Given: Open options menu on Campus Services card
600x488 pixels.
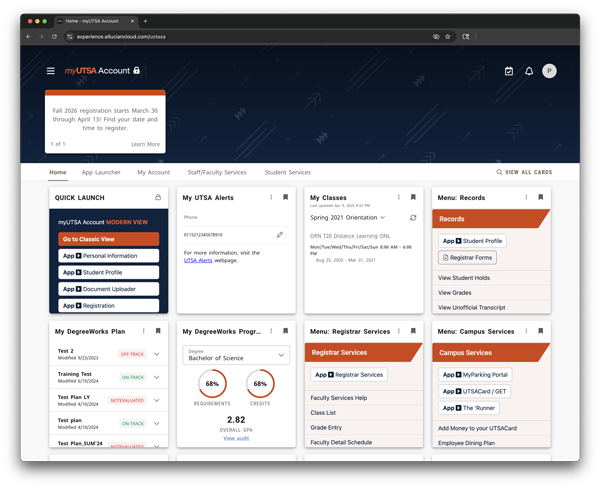Looking at the screenshot, I should click(x=526, y=331).
